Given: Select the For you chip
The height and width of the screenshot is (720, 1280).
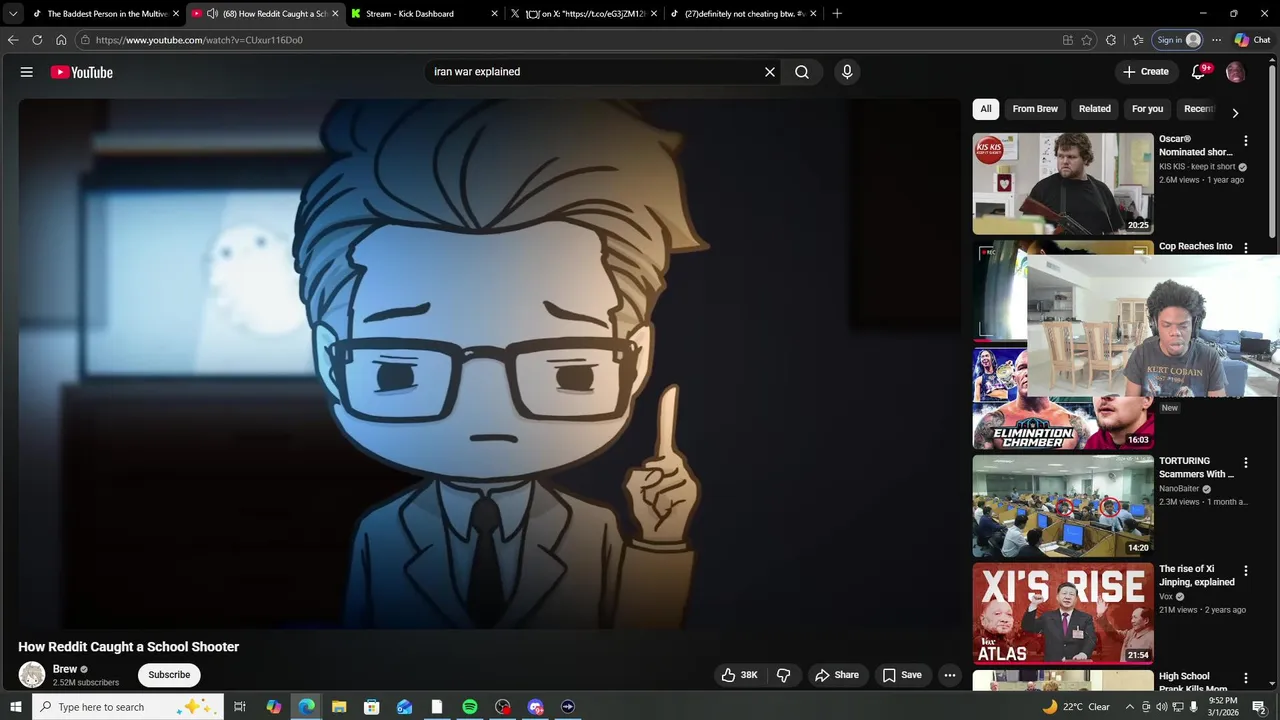Looking at the screenshot, I should (x=1148, y=109).
